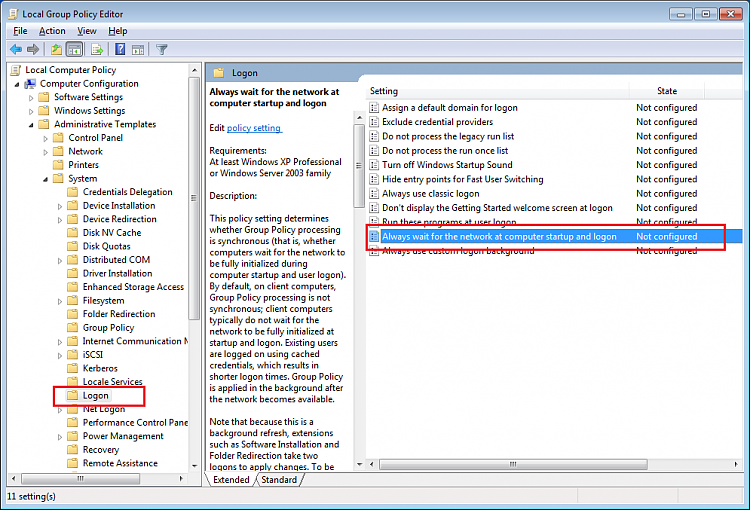Image resolution: width=750 pixels, height=510 pixels.
Task: Toggle the Show/Hide Action Pane icon
Action: 138,49
